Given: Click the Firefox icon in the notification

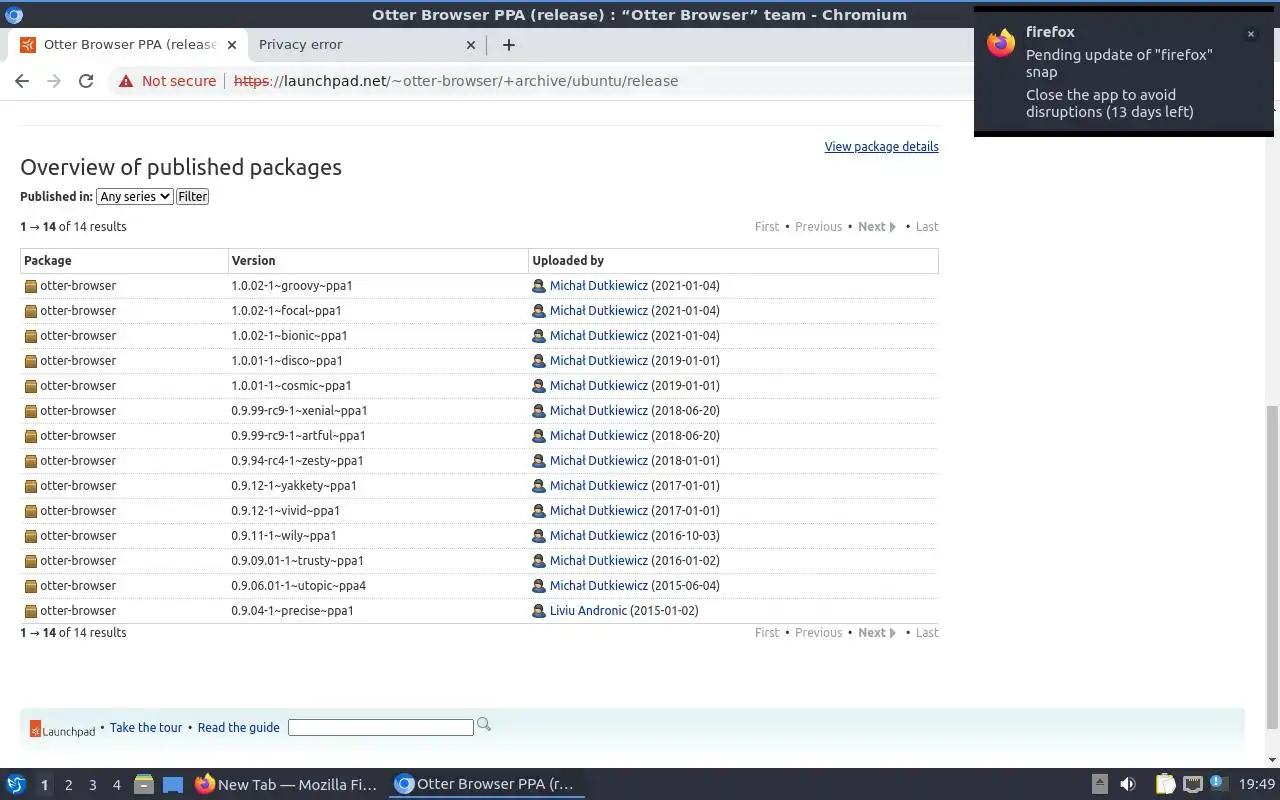Looking at the screenshot, I should [1001, 43].
